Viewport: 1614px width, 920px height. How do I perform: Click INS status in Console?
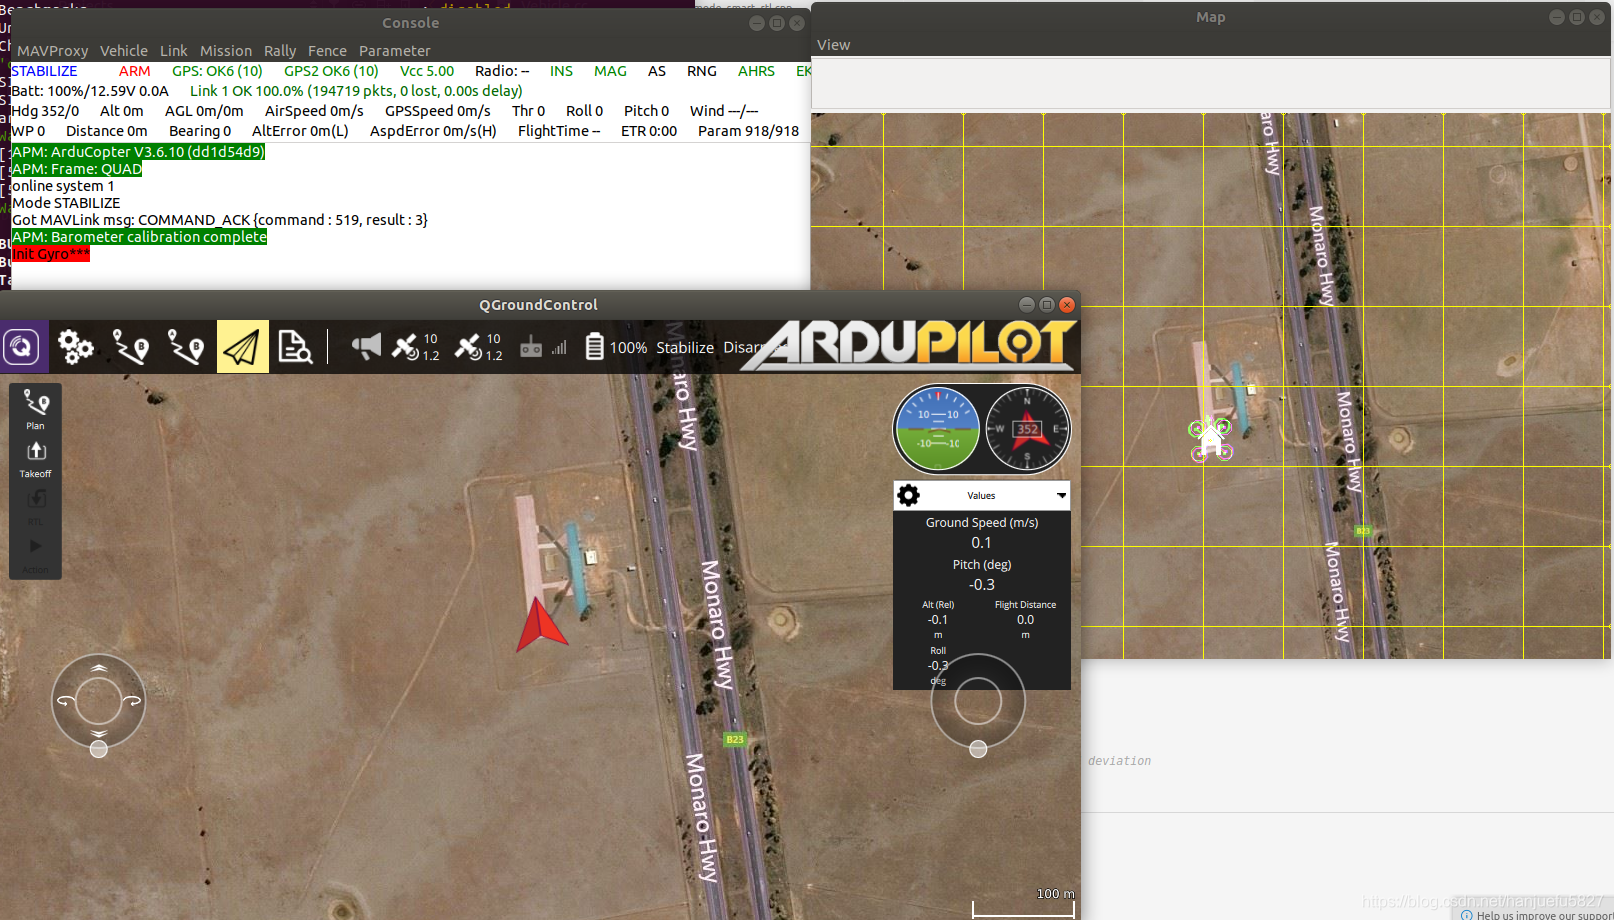coord(561,71)
